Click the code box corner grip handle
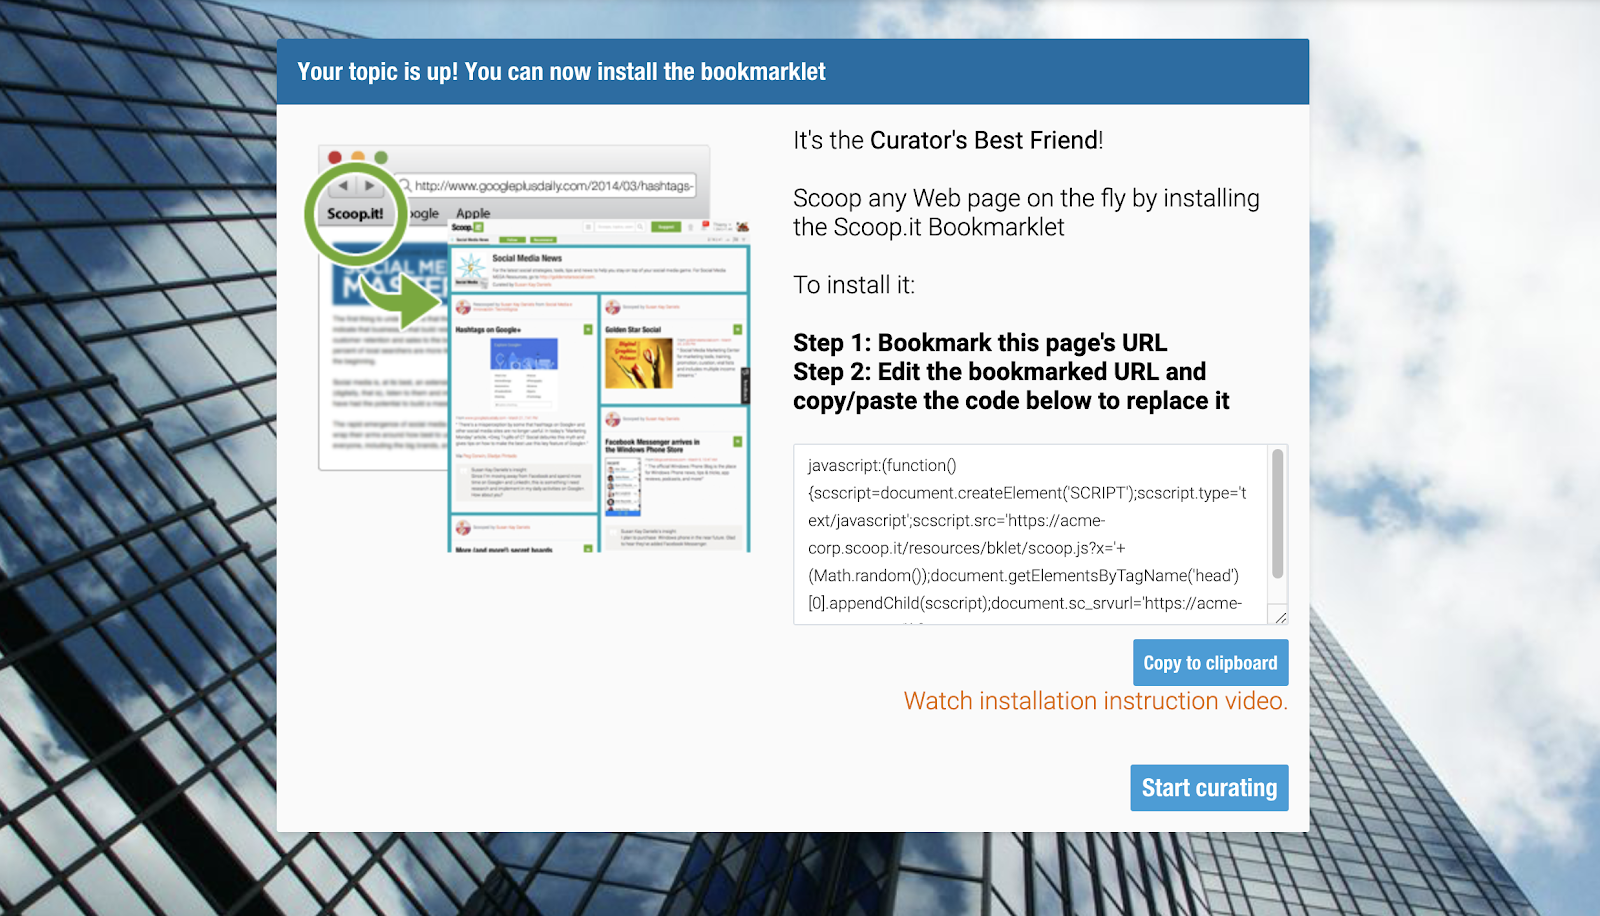1600x916 pixels. [x=1280, y=617]
